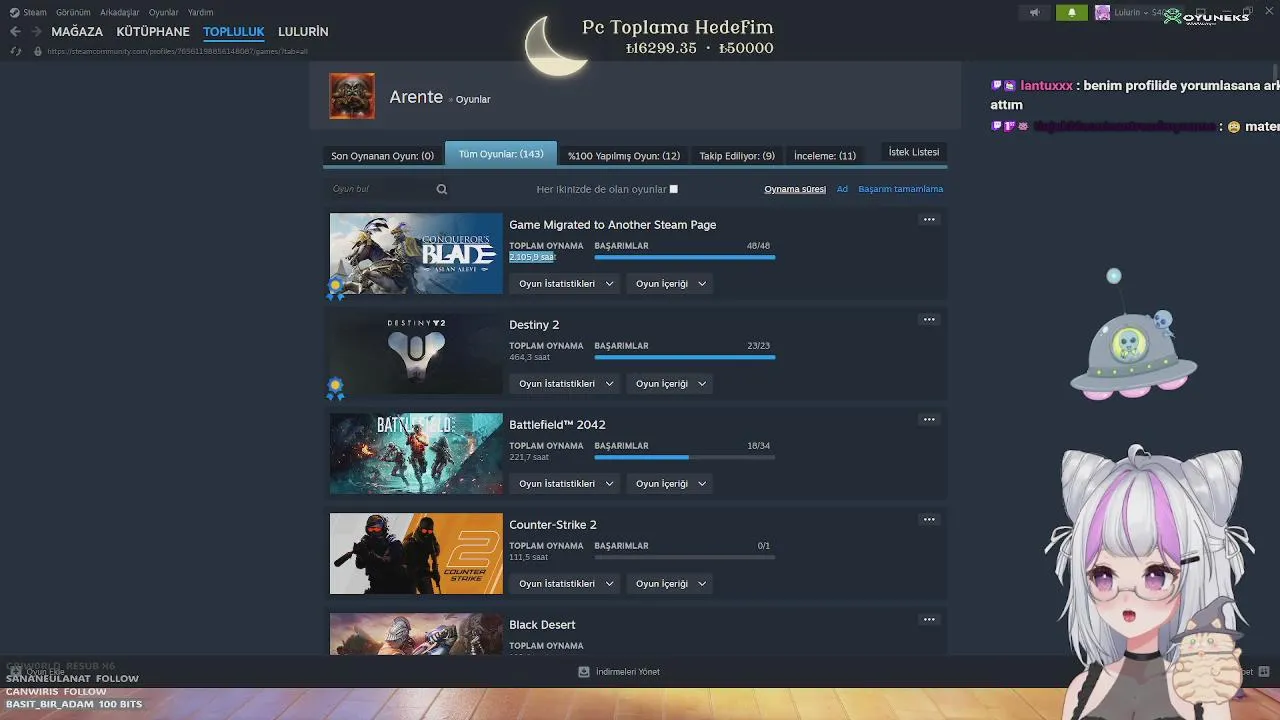Screen dimensions: 1280x720
Task: Select the '2.105,9 saat' playtime text
Action: [x=532, y=257]
